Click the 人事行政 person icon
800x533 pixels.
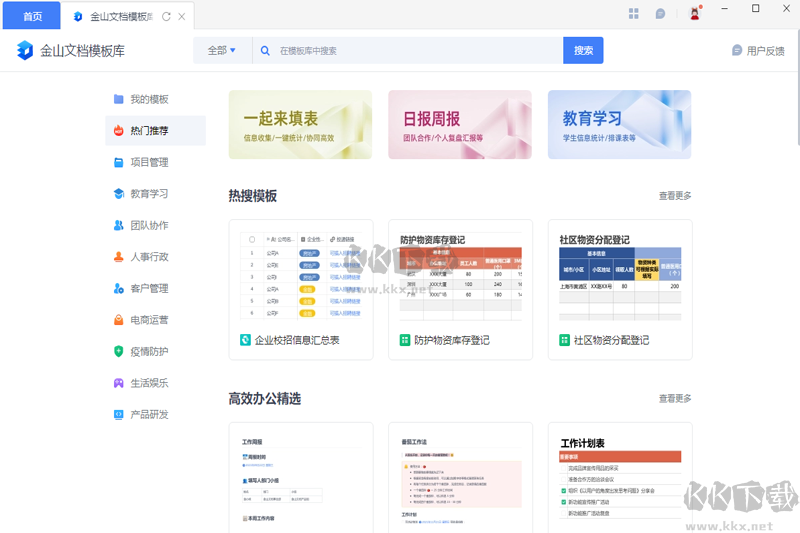[118, 257]
